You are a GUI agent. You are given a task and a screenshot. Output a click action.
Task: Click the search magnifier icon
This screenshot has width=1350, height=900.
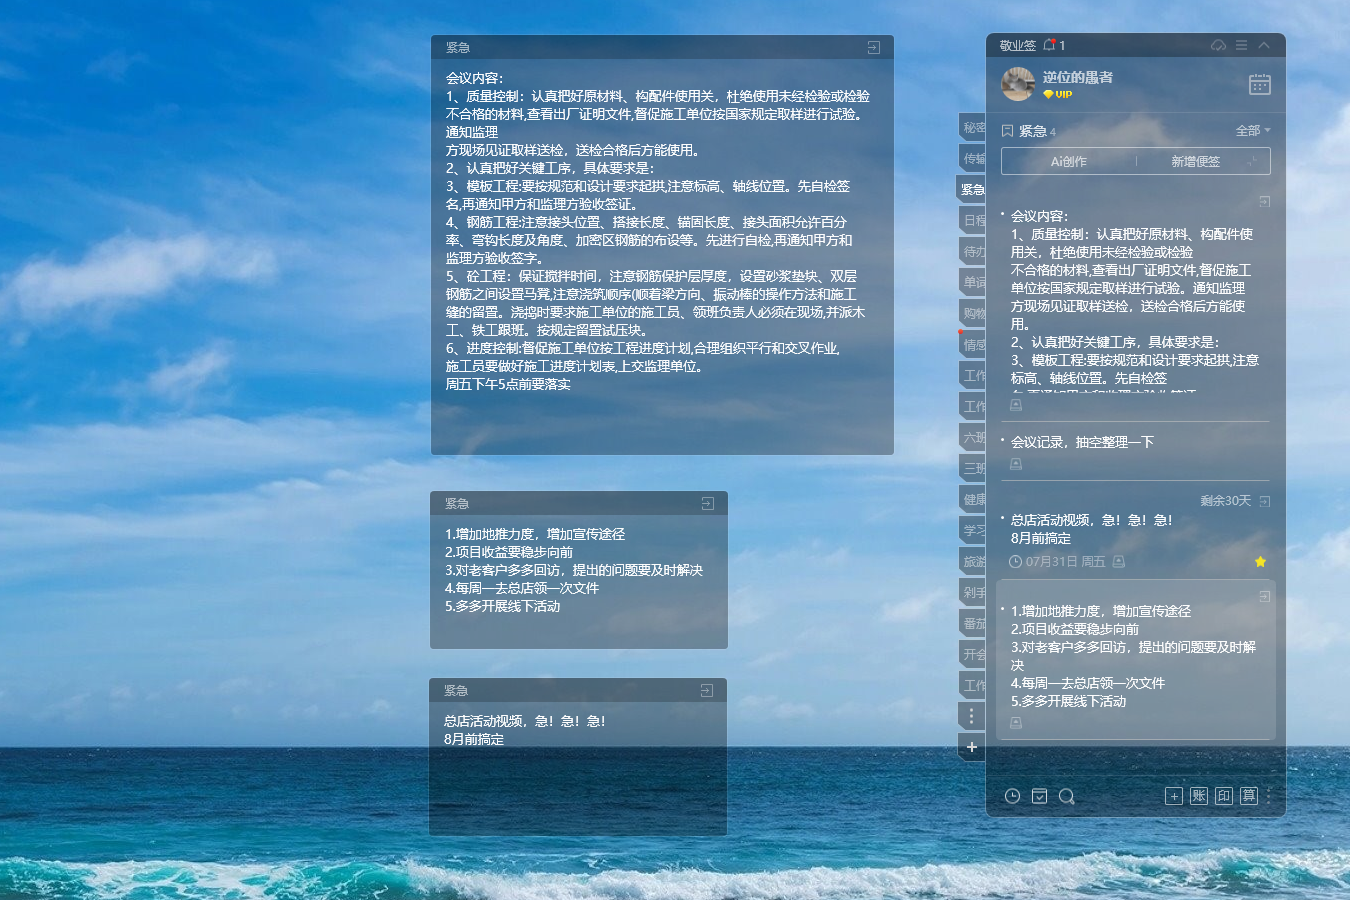coord(1066,796)
